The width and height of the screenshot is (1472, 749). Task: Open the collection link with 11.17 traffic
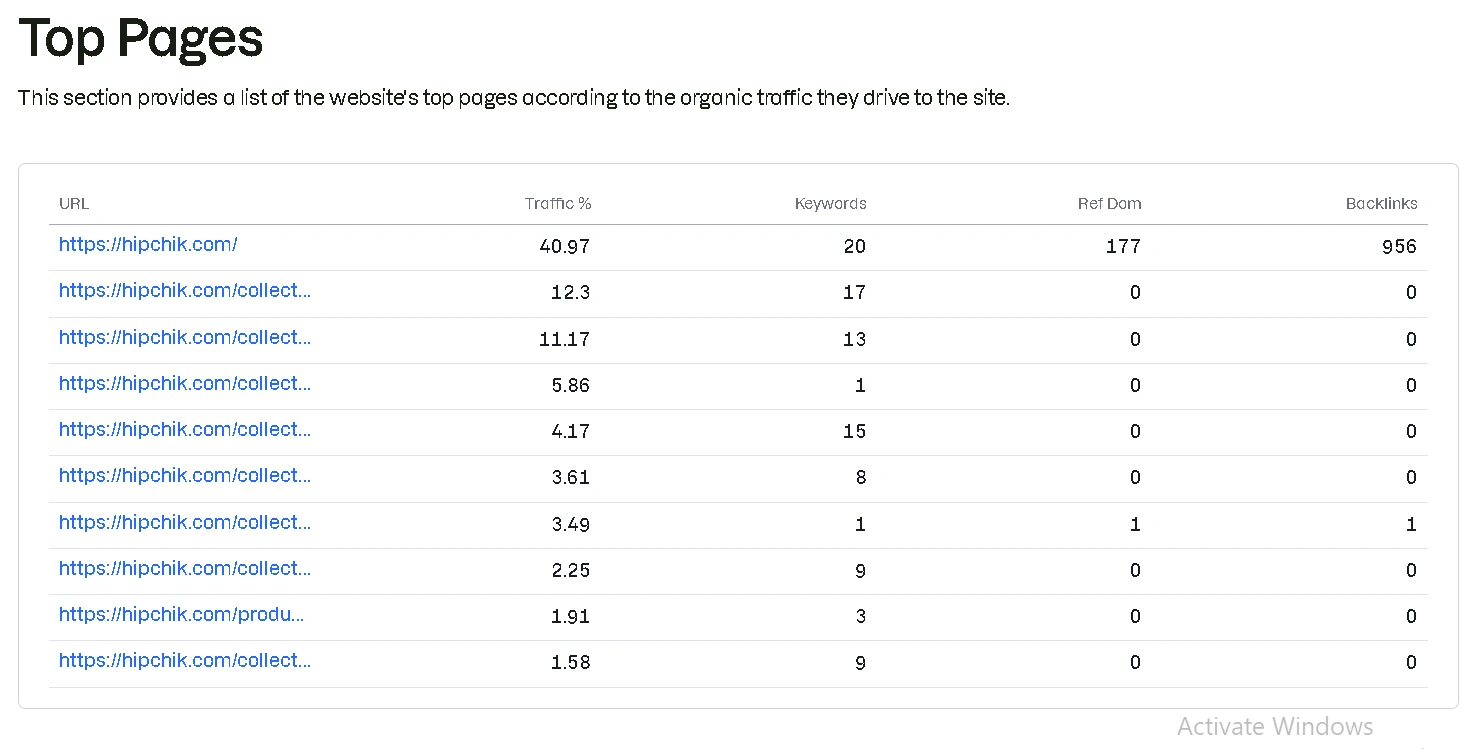click(184, 338)
